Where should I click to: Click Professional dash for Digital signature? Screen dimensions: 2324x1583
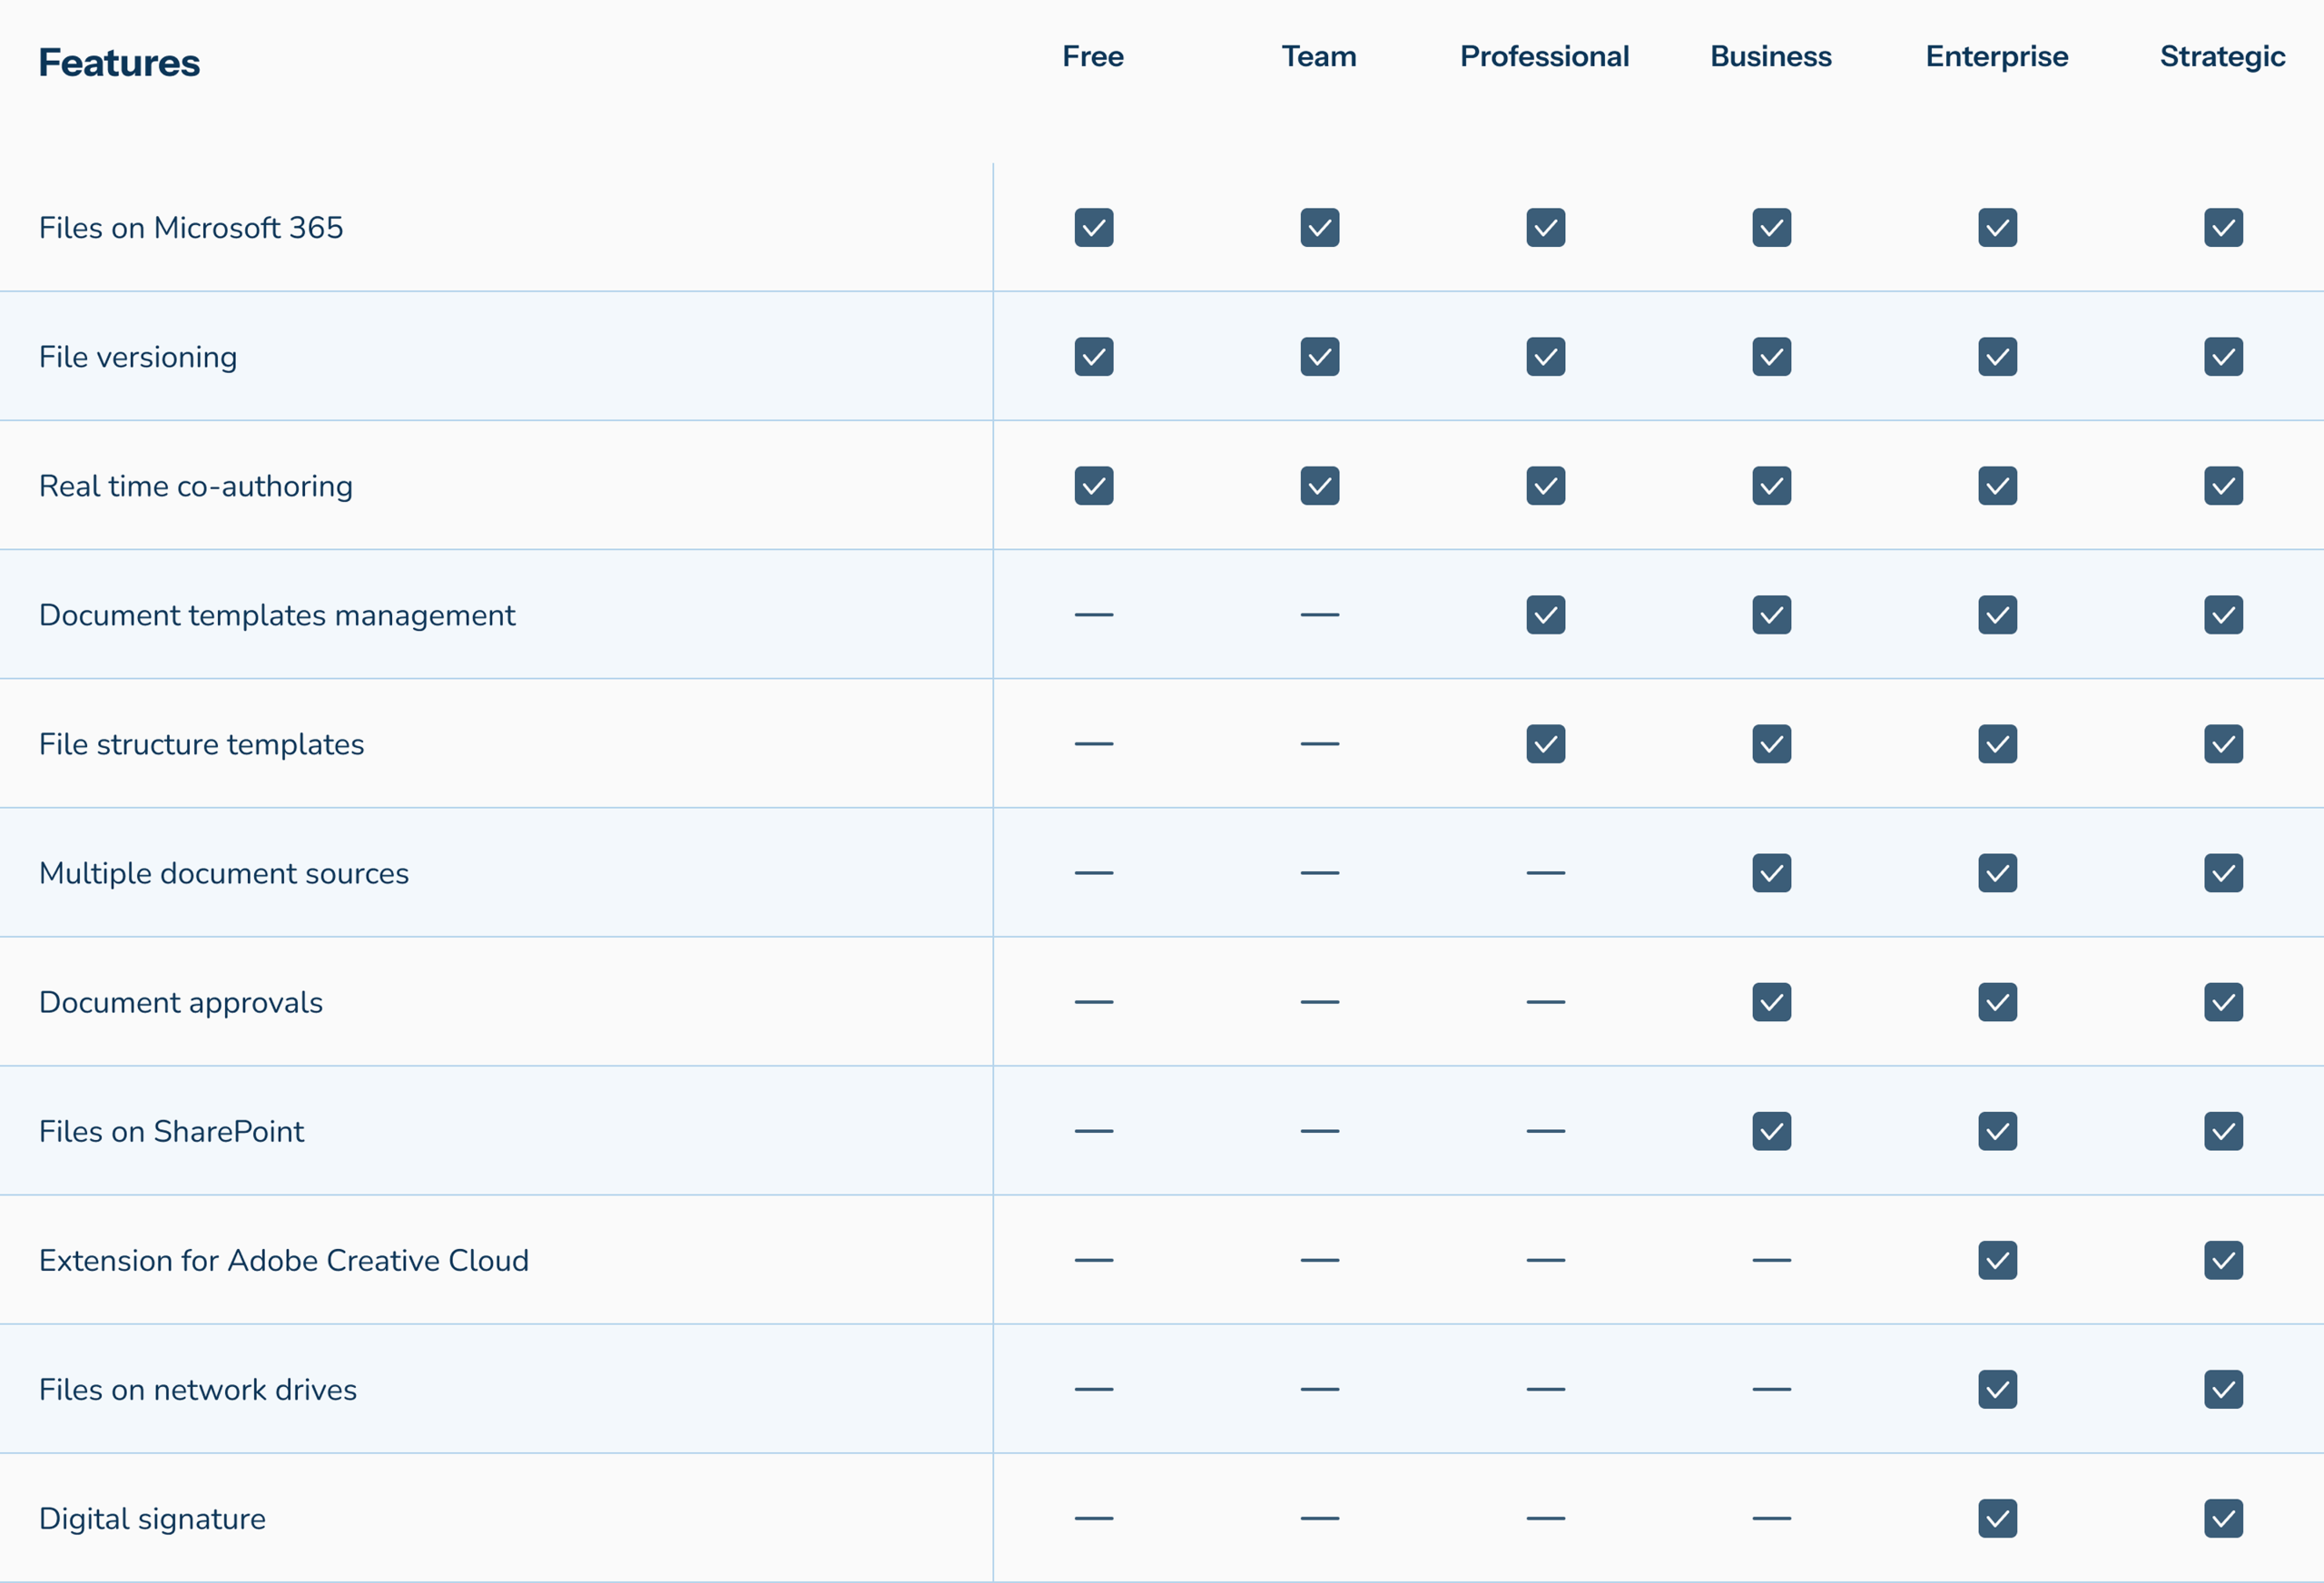coord(1546,1518)
